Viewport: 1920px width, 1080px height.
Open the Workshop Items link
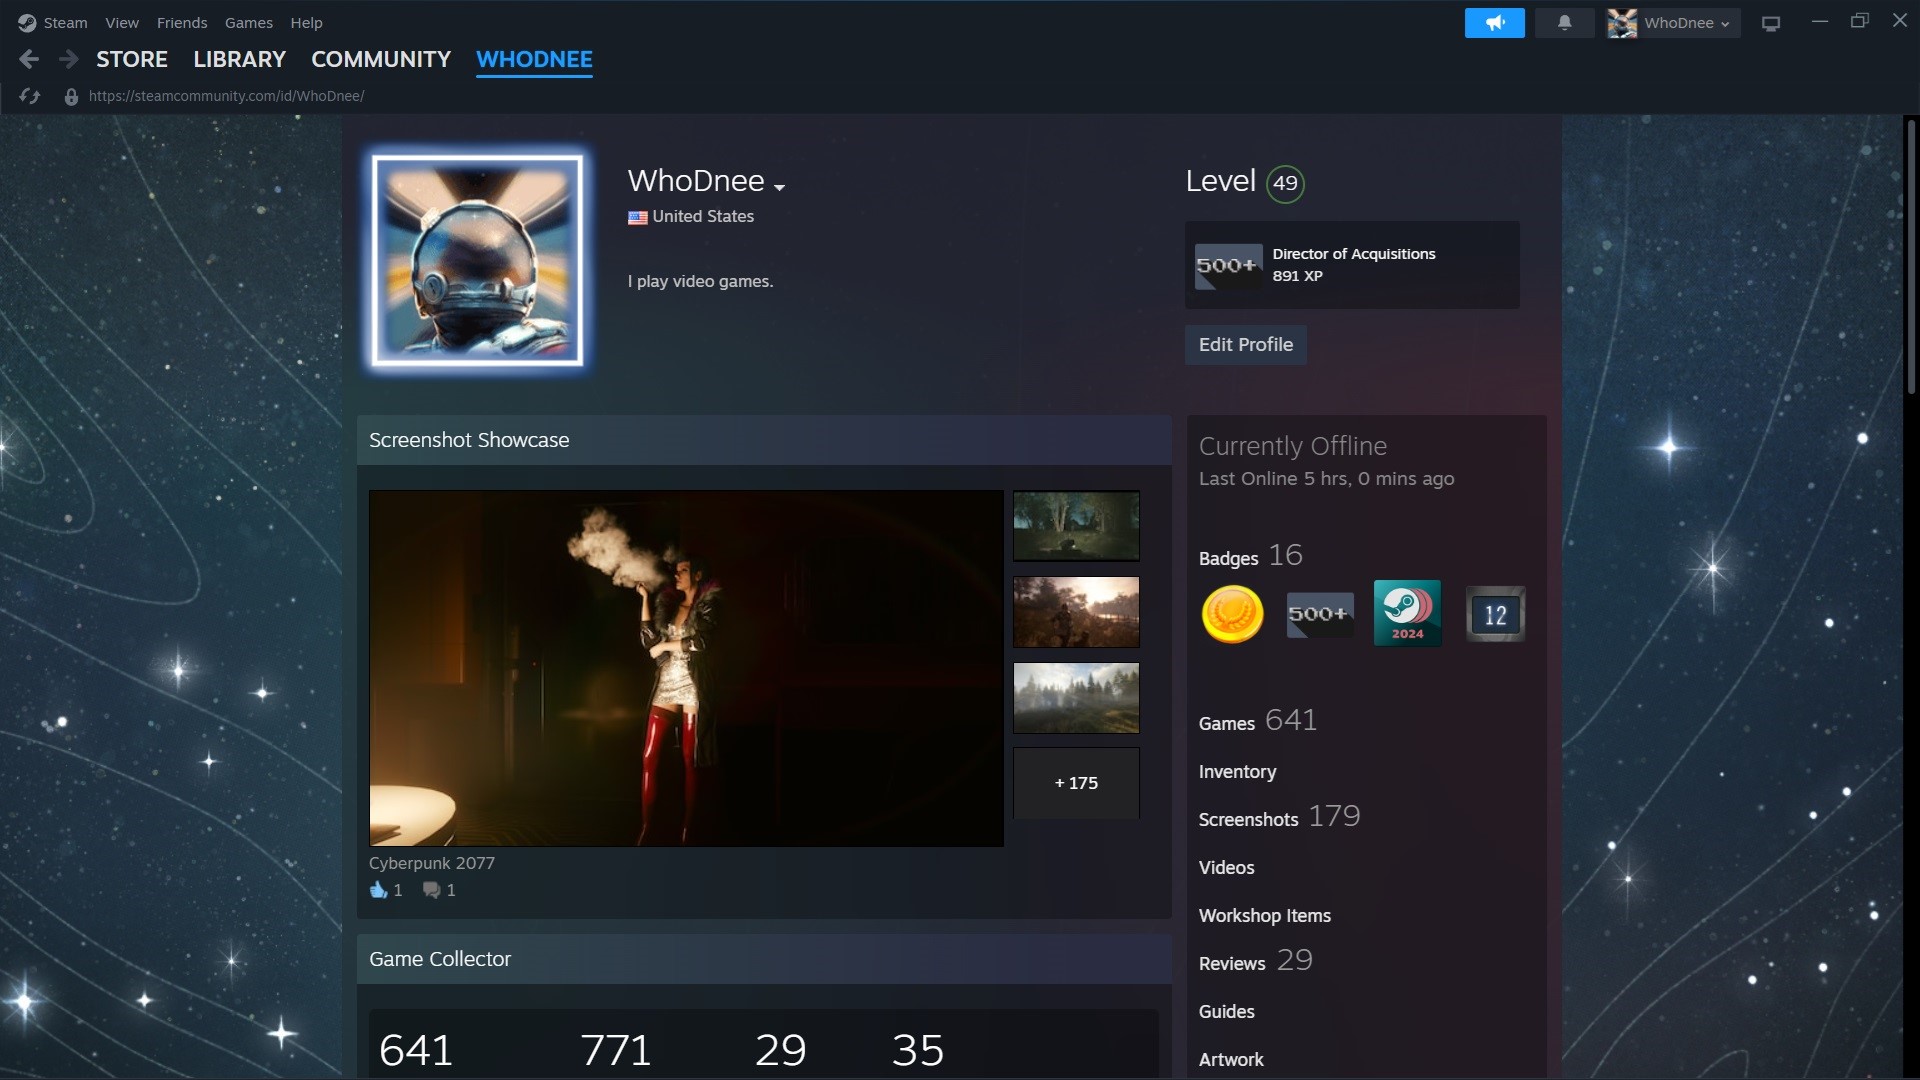(1264, 916)
